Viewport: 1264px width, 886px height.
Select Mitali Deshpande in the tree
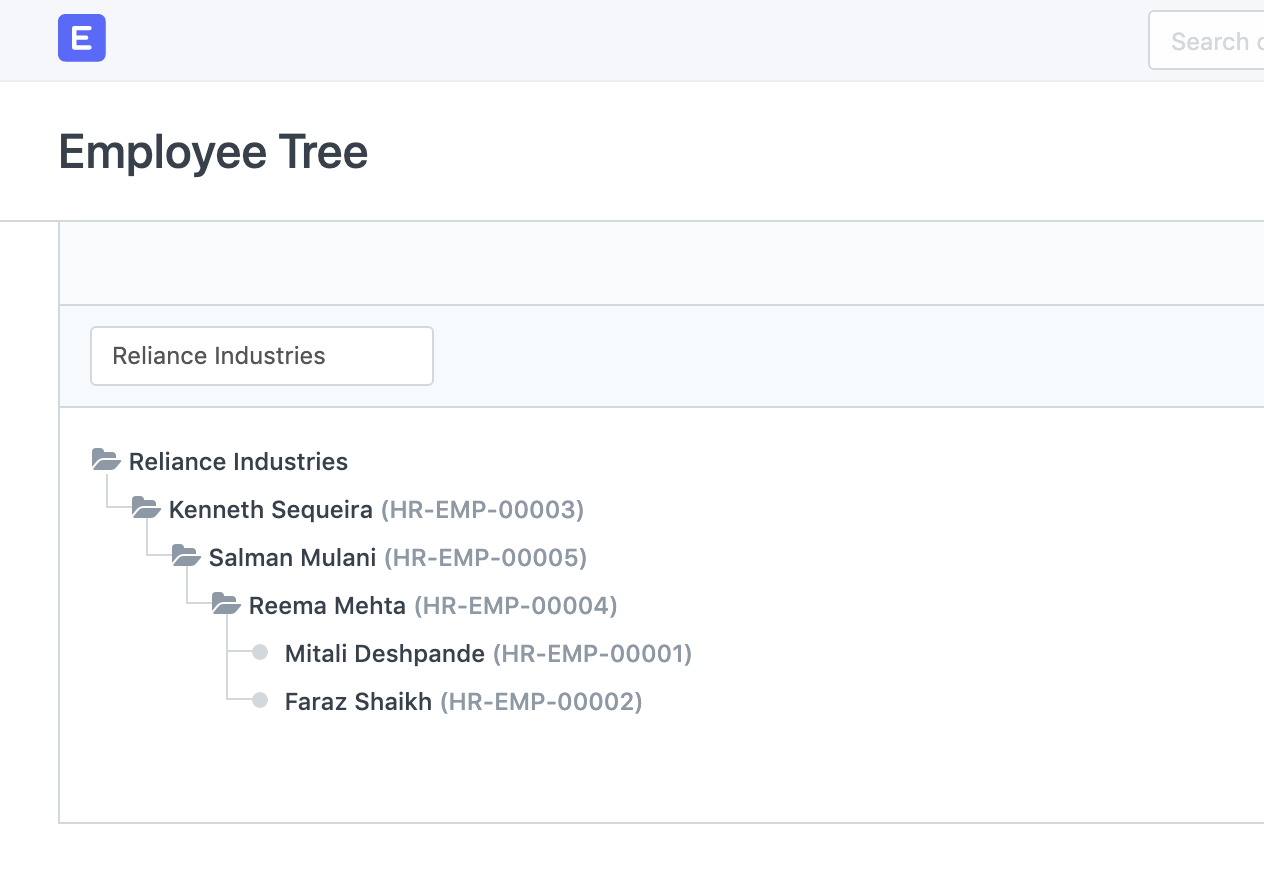[384, 654]
